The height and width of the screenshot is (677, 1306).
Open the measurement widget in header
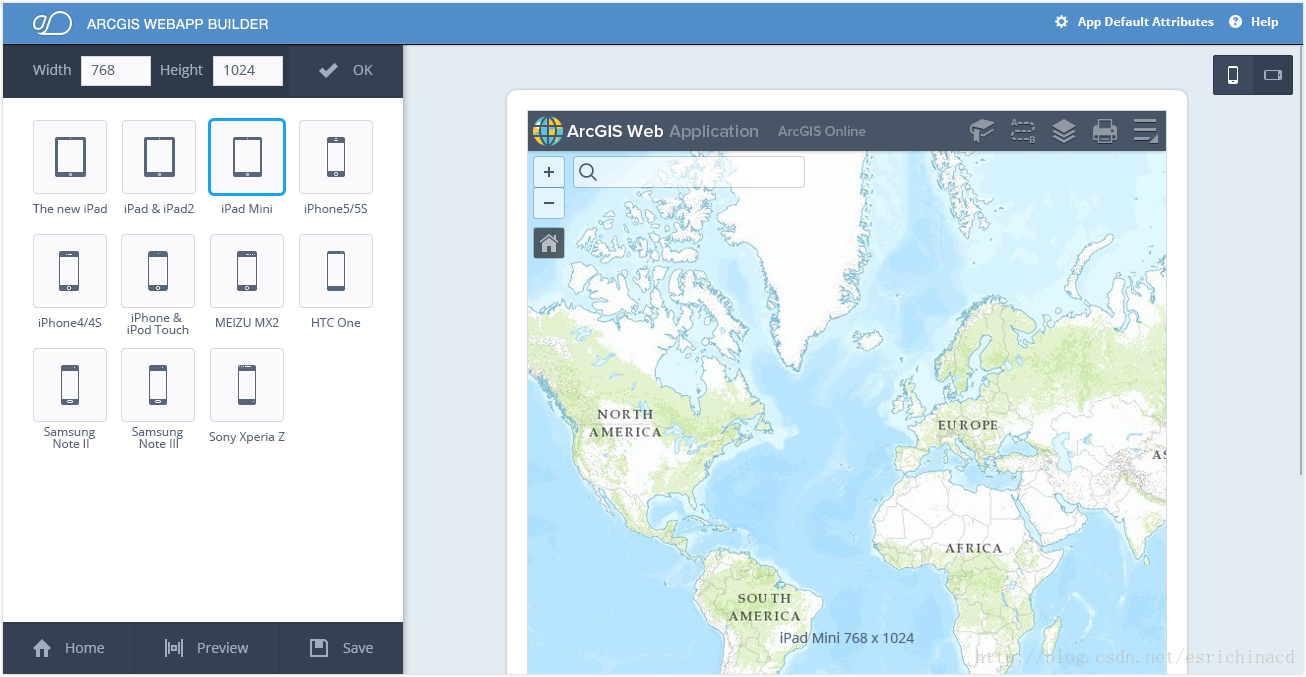click(x=1022, y=131)
